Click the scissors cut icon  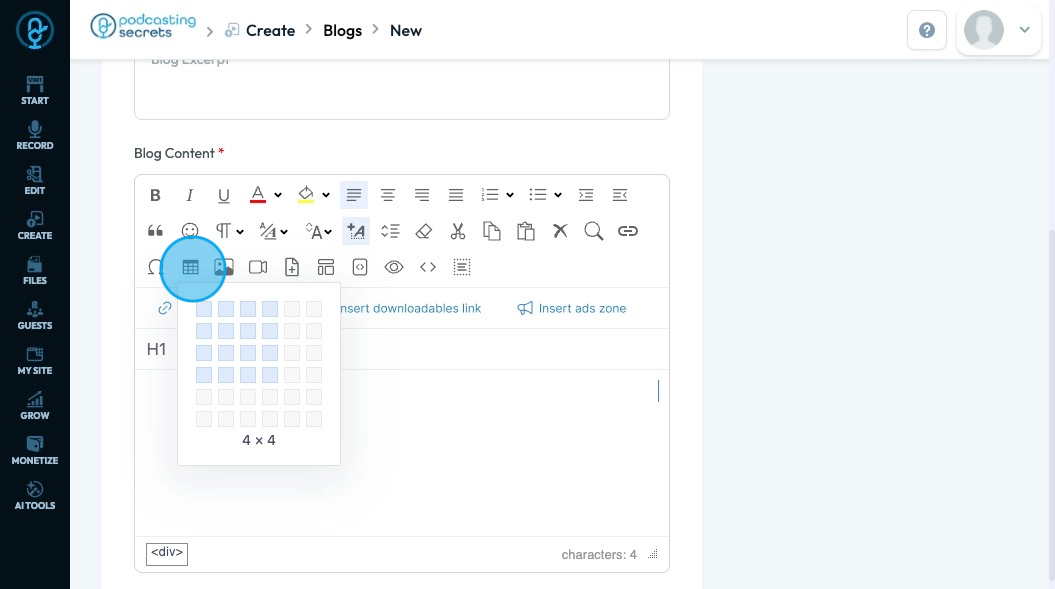click(x=458, y=231)
